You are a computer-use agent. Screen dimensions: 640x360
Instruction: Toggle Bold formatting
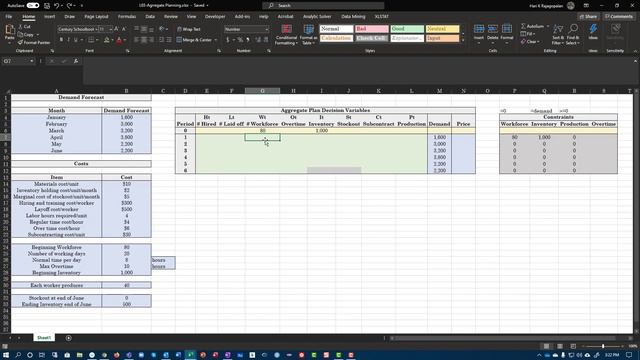pyautogui.click(x=61, y=40)
